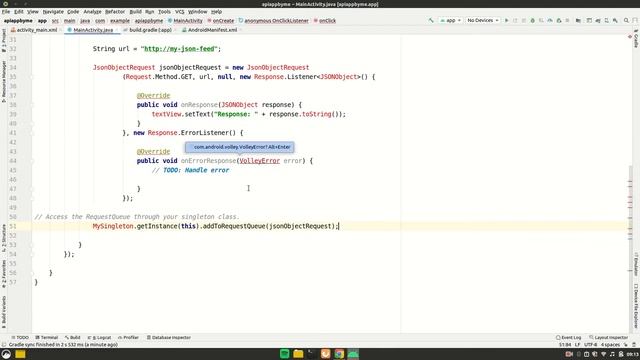Open the Refactor menu
This screenshot has width=640, height=360.
(115, 12)
